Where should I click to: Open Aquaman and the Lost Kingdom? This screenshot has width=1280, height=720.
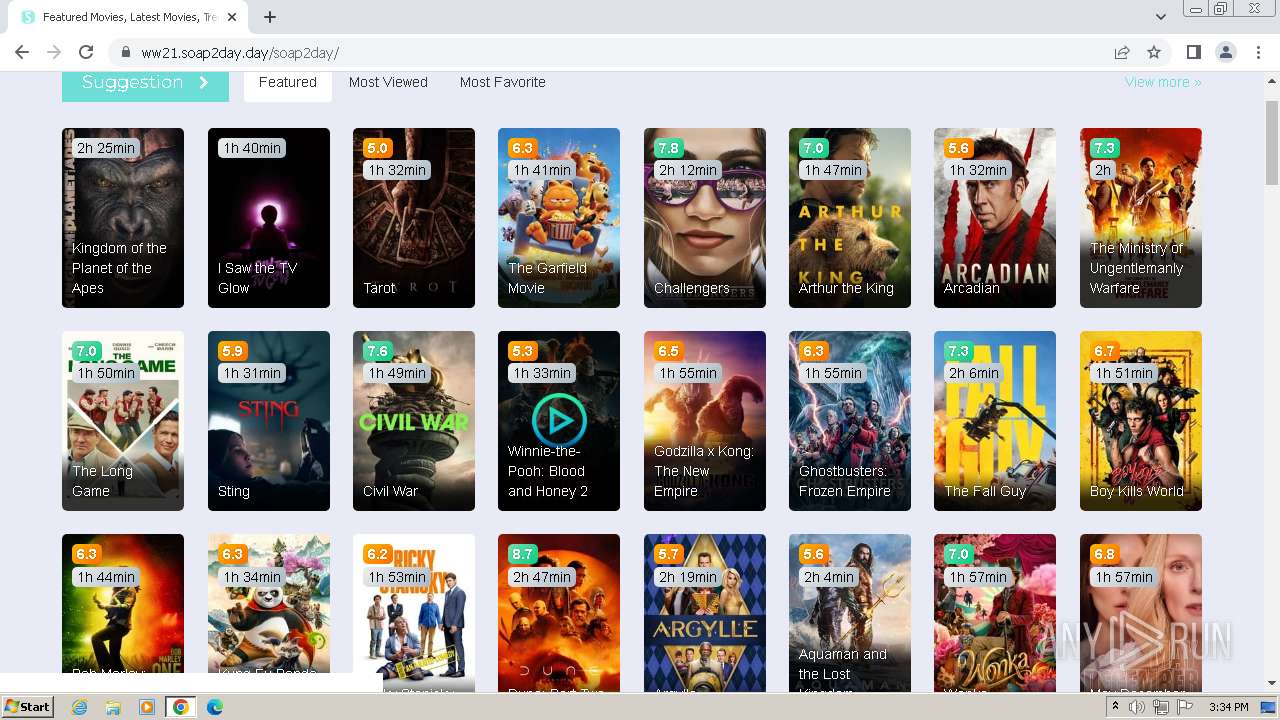click(850, 612)
